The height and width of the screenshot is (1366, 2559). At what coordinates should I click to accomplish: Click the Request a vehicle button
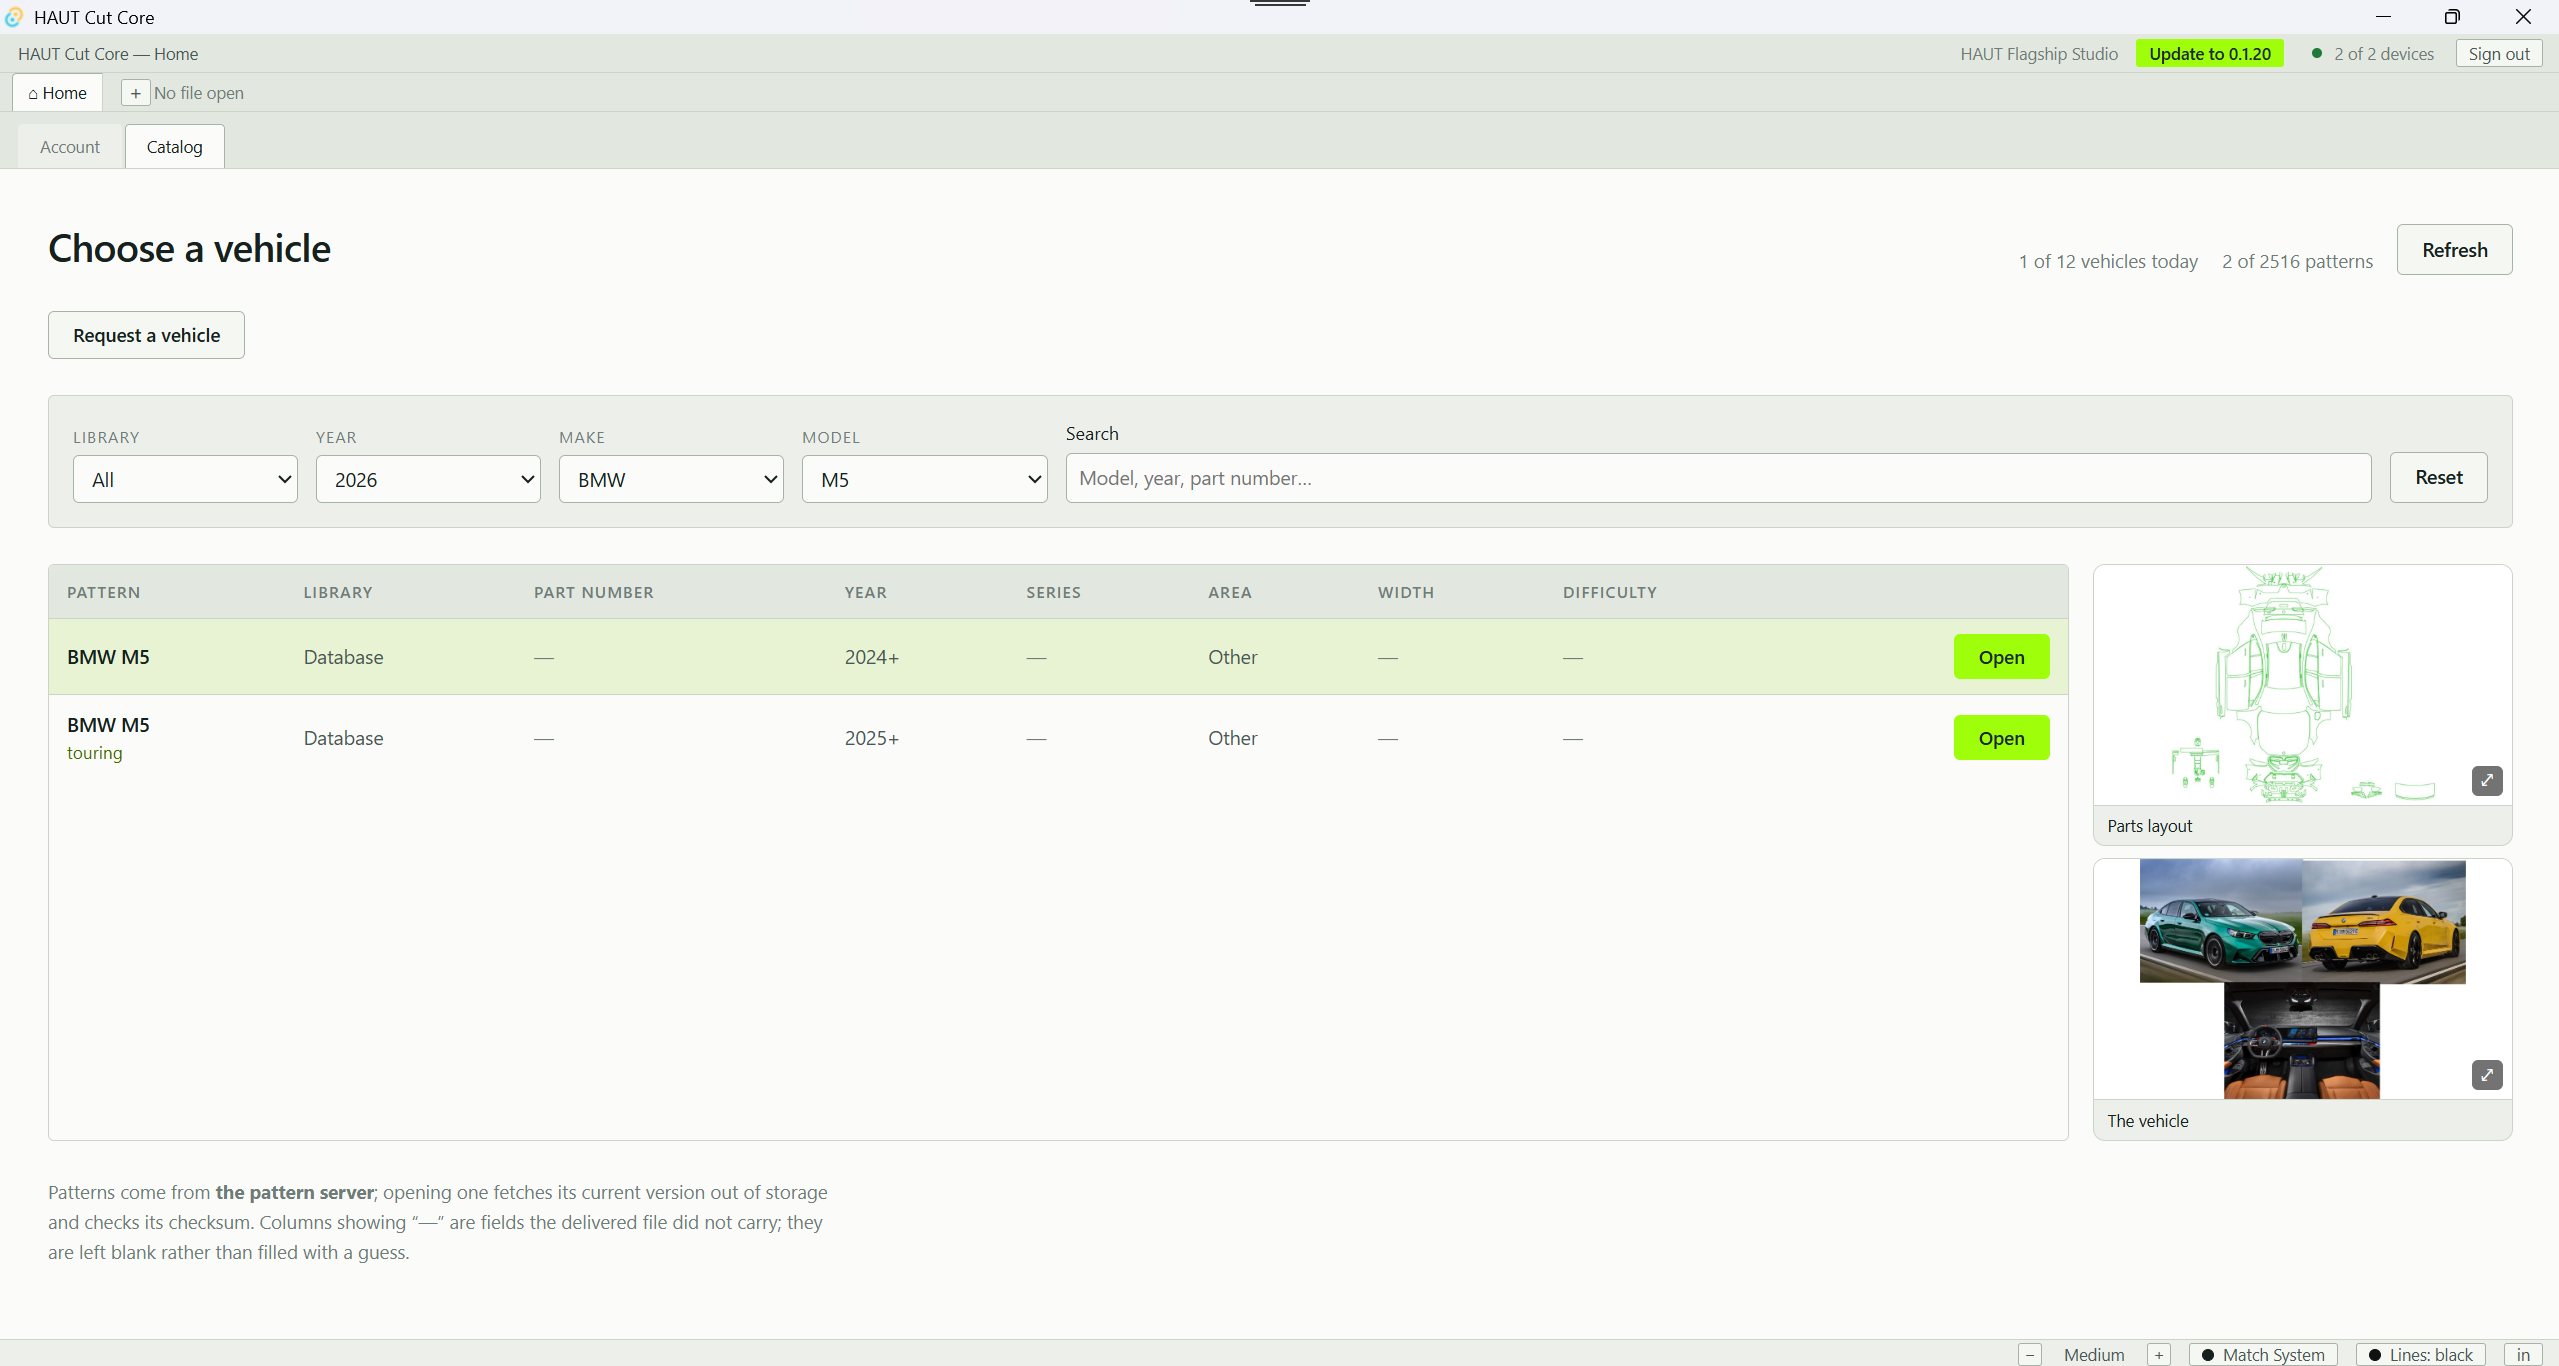click(146, 335)
